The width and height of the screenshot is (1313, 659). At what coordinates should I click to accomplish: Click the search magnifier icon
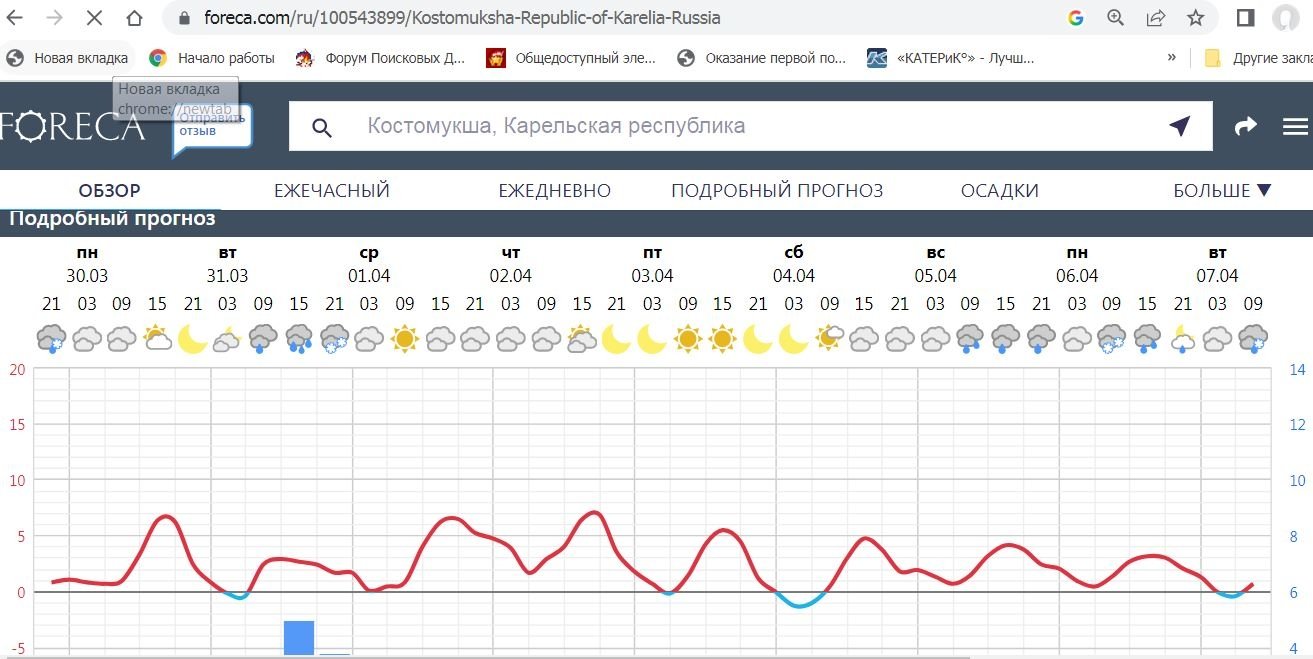(x=321, y=127)
